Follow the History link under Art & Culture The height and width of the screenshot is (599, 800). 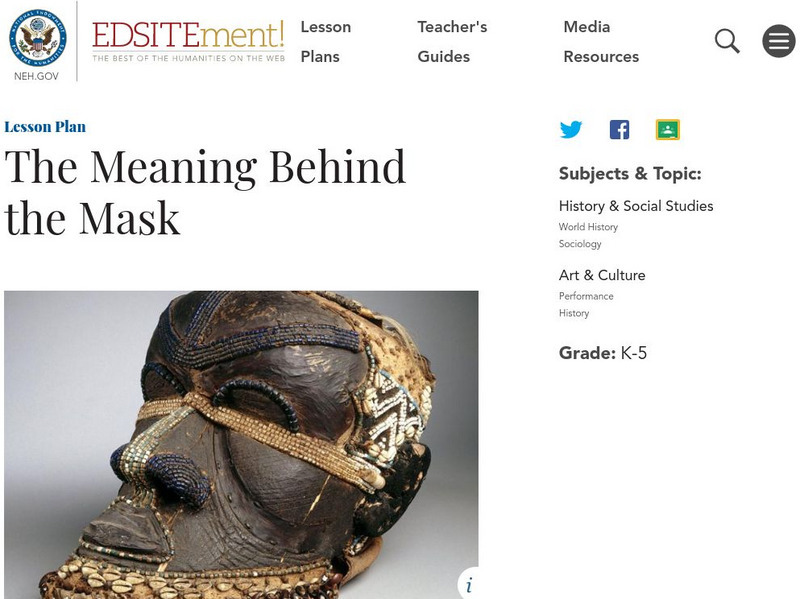(x=574, y=313)
